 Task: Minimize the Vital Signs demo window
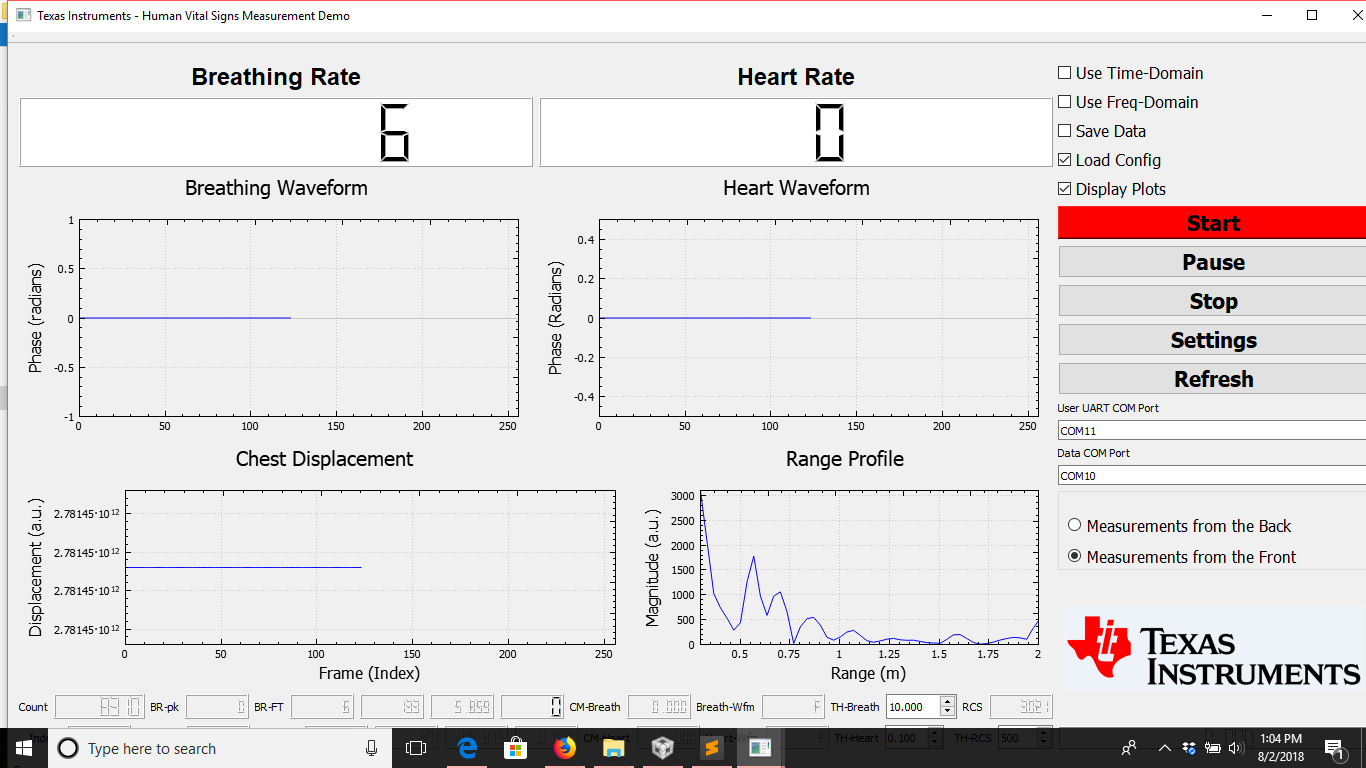[x=1267, y=15]
